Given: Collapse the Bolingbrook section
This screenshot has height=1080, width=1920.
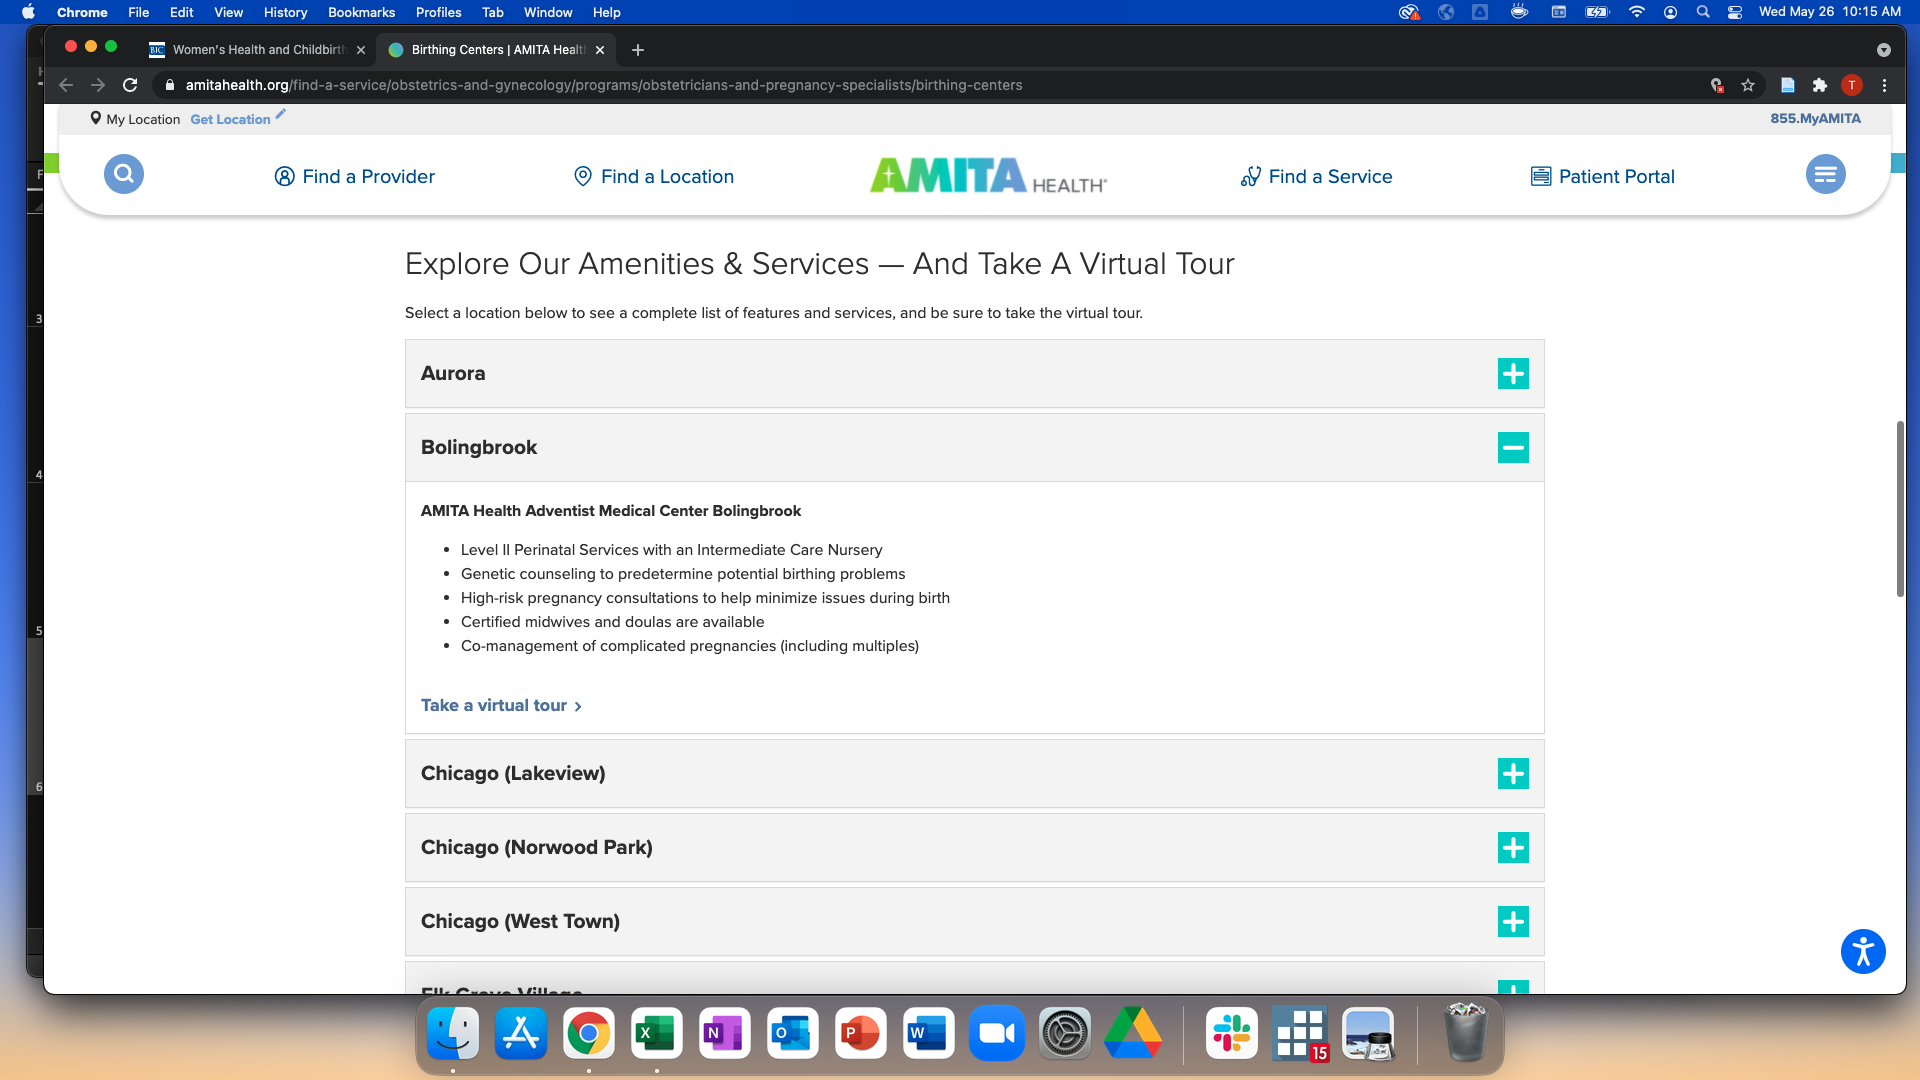Looking at the screenshot, I should click(1513, 448).
